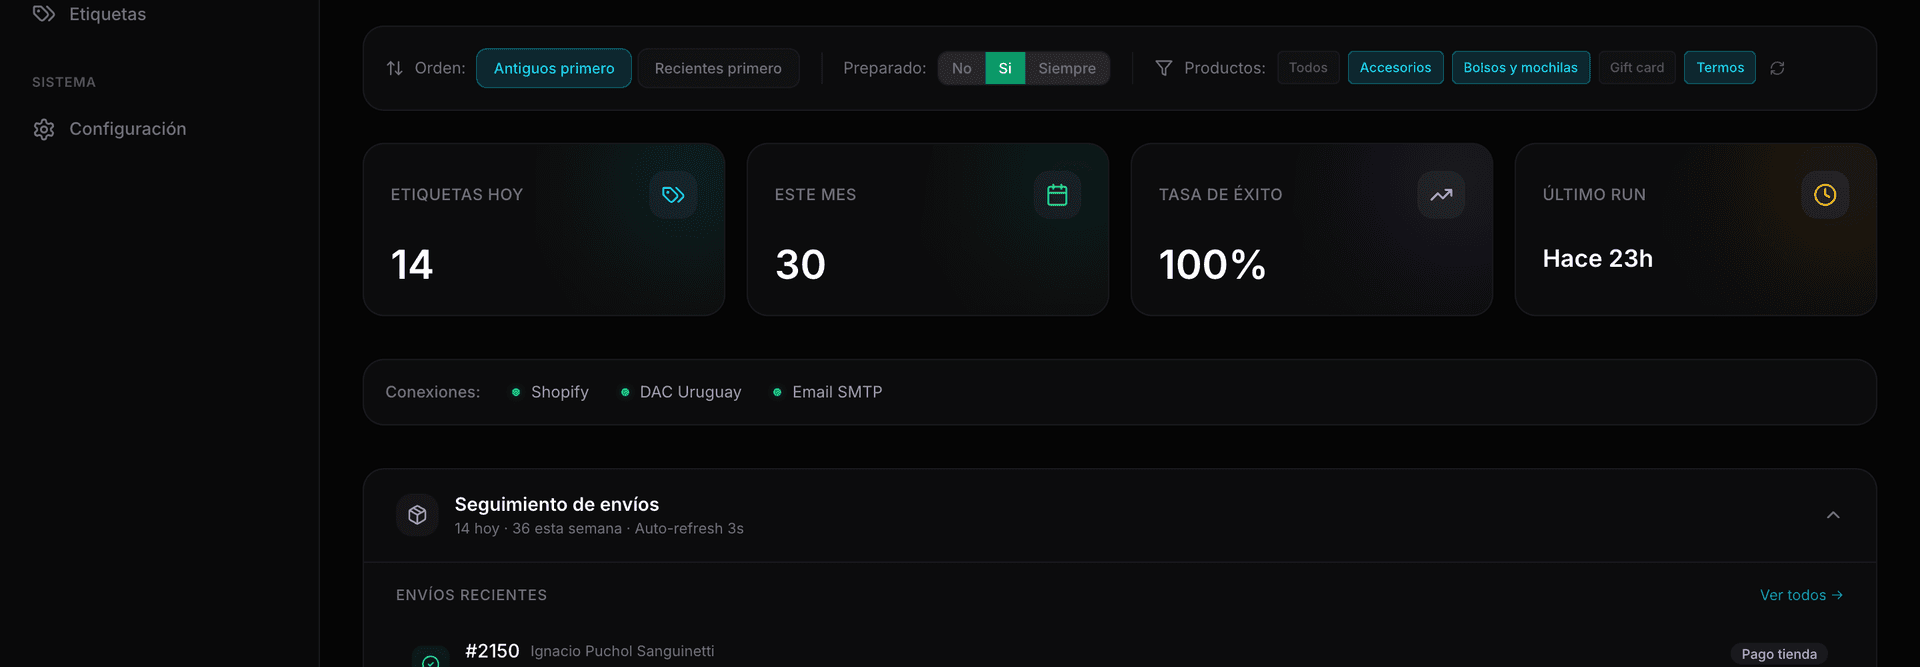Click the Email SMTP connection status
1920x667 pixels.
(828, 392)
